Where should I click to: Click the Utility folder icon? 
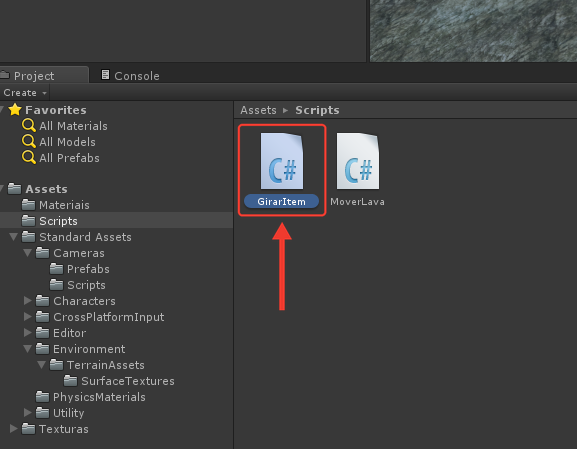click(43, 413)
